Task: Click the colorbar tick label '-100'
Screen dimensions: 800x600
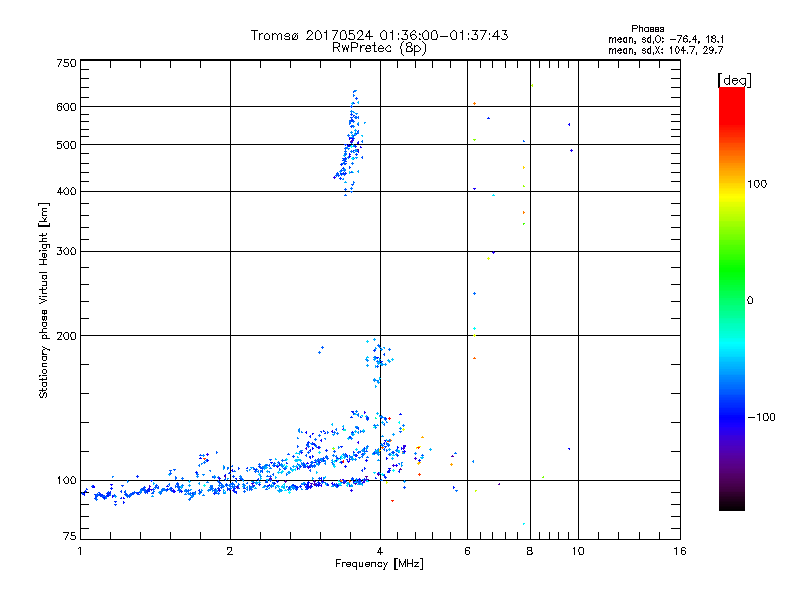Action: tap(761, 417)
